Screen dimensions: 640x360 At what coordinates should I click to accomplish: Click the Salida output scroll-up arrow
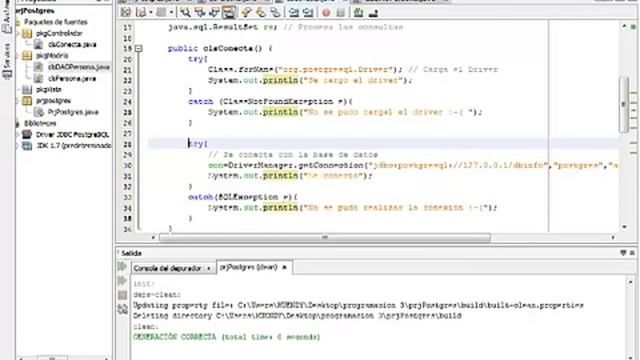[x=631, y=282]
